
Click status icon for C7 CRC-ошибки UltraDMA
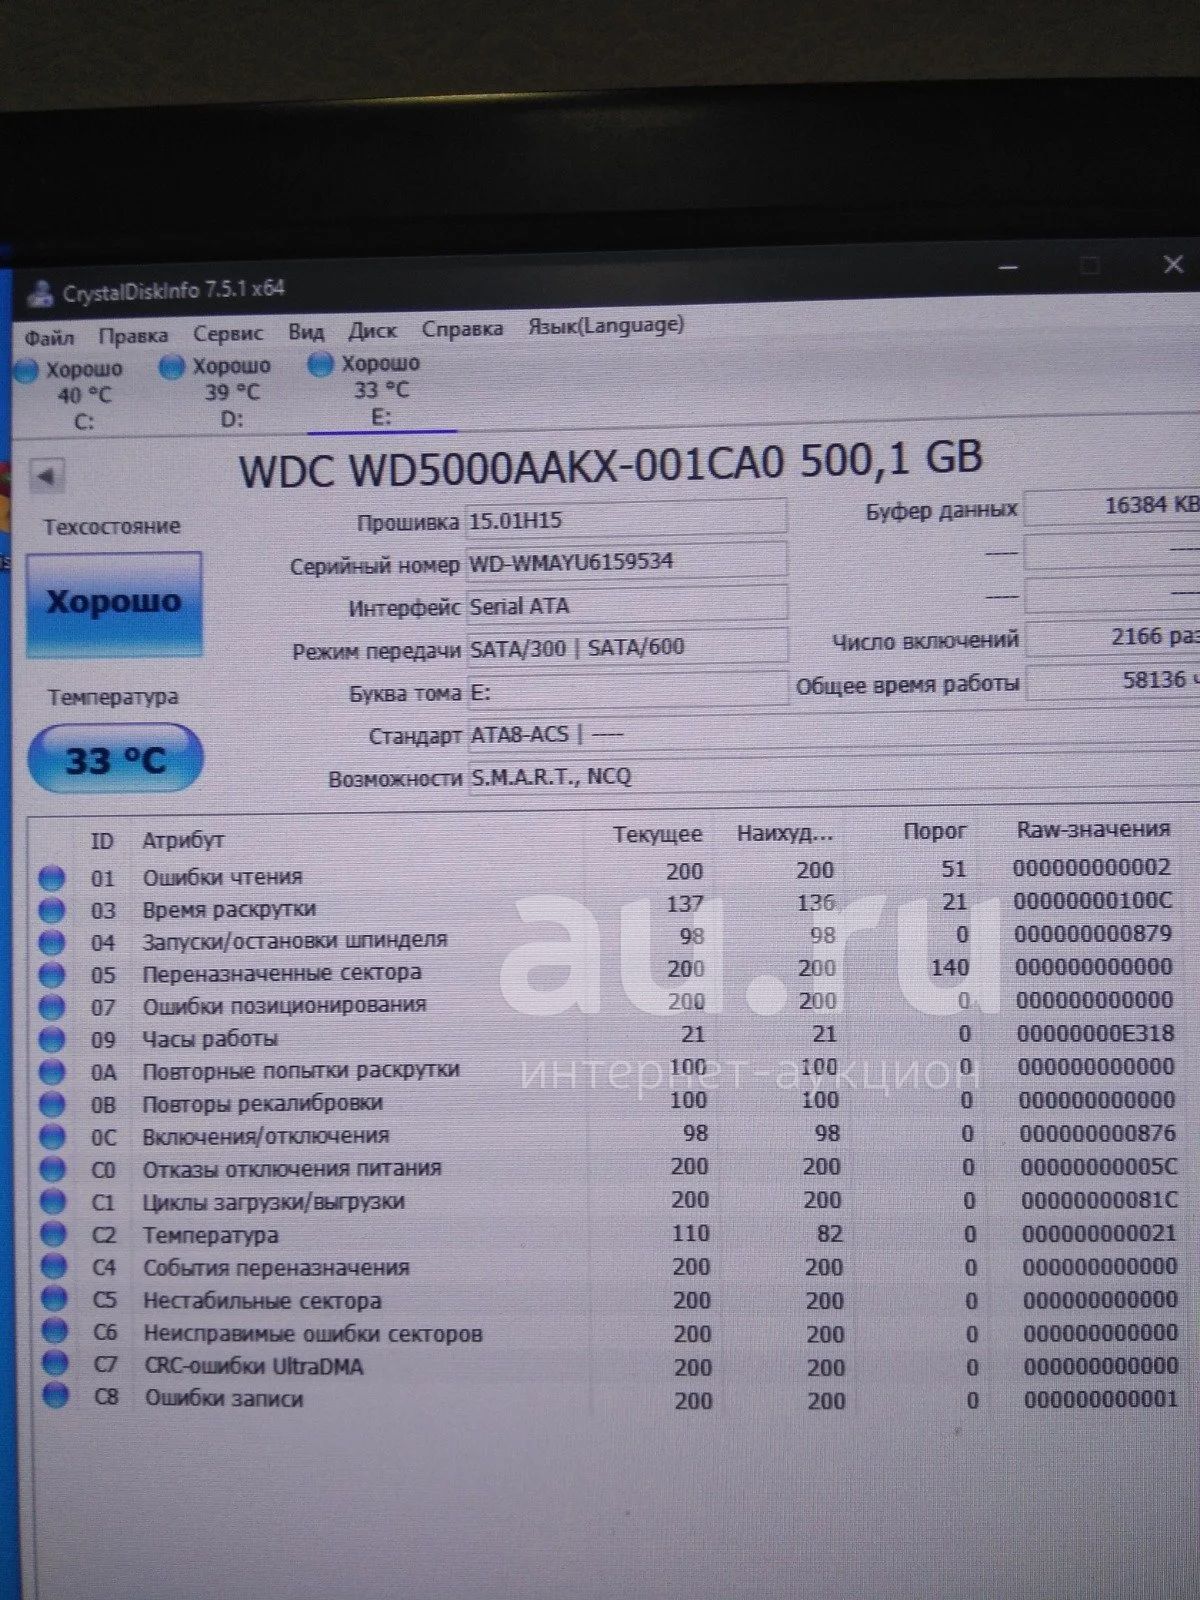[x=54, y=1364]
